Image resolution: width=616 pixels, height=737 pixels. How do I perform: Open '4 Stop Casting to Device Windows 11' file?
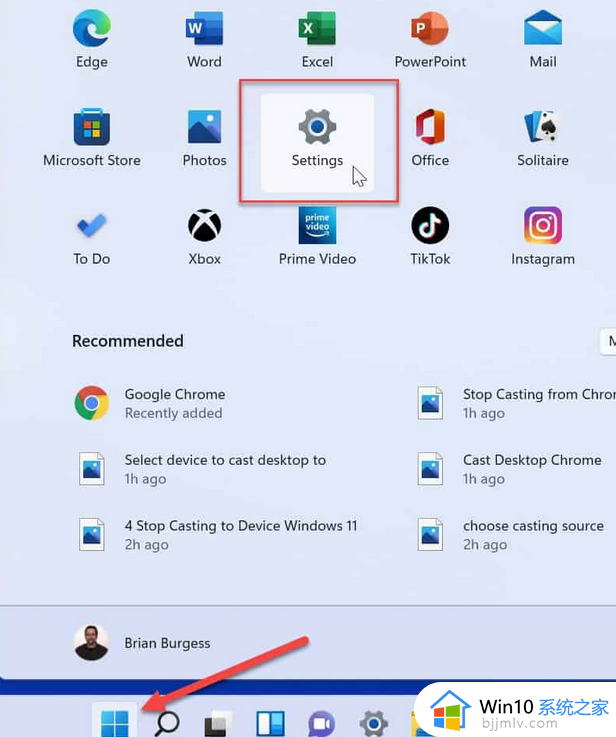218,535
